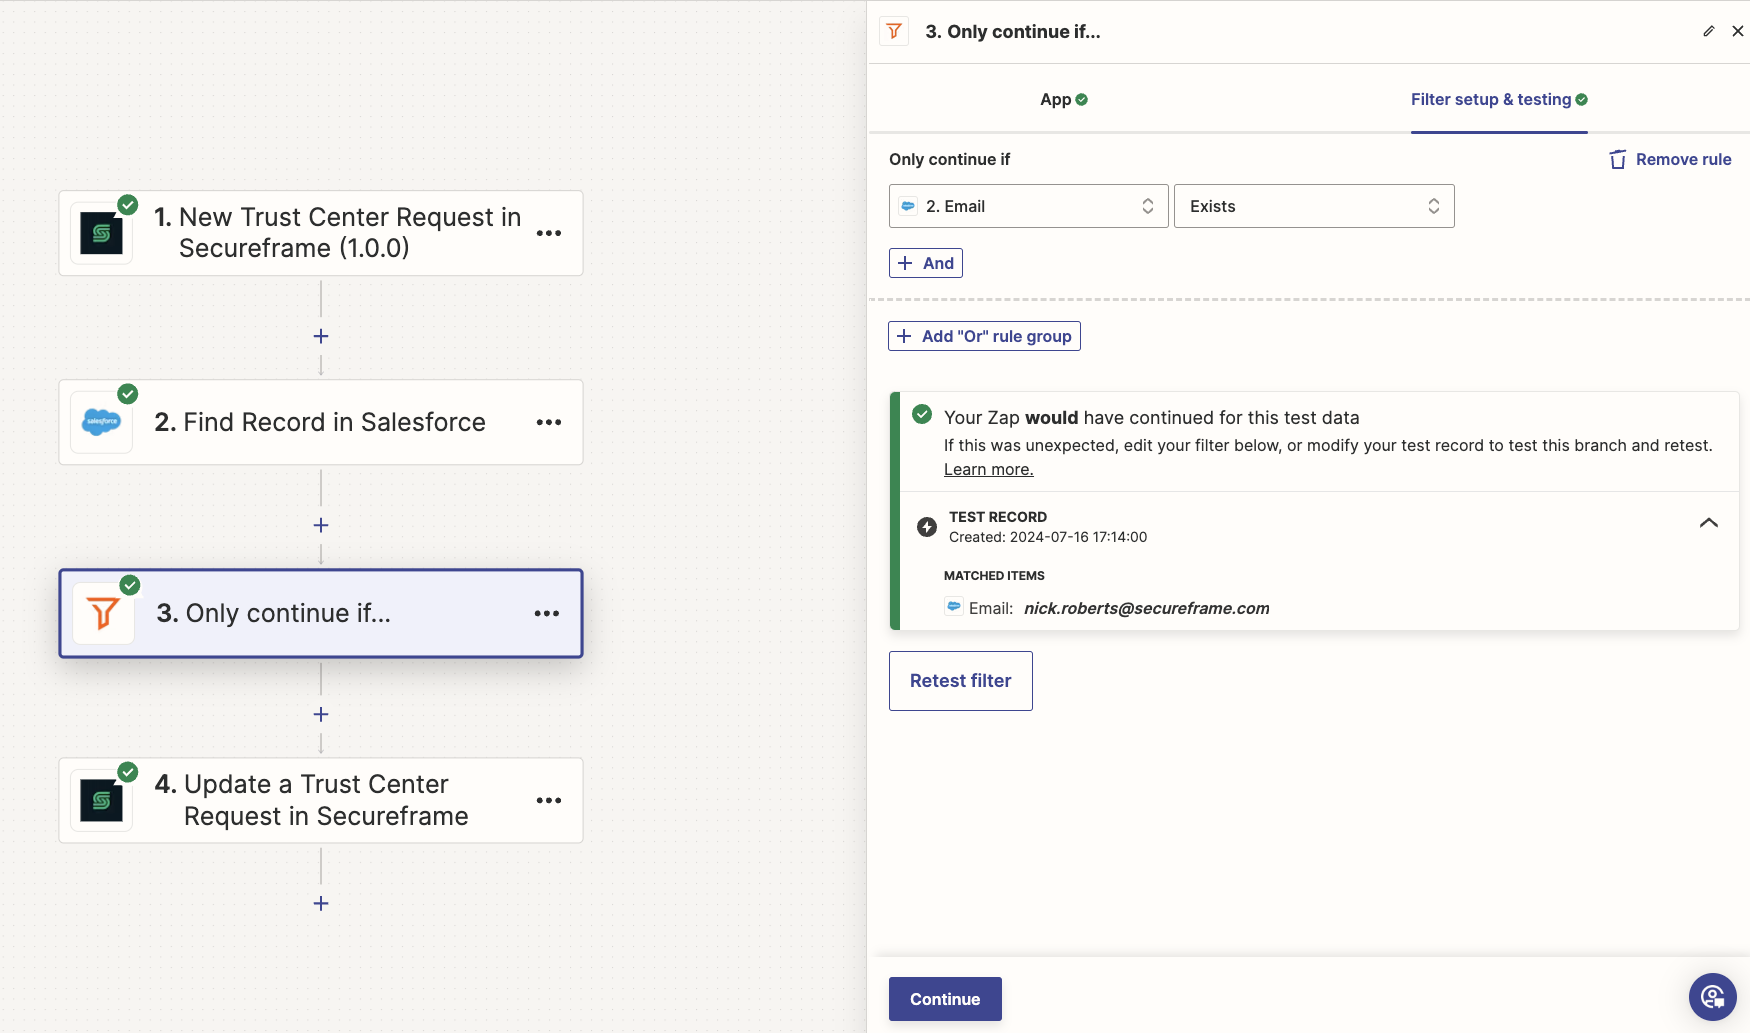Click the filter icon on step 3
The image size is (1750, 1033).
click(103, 613)
